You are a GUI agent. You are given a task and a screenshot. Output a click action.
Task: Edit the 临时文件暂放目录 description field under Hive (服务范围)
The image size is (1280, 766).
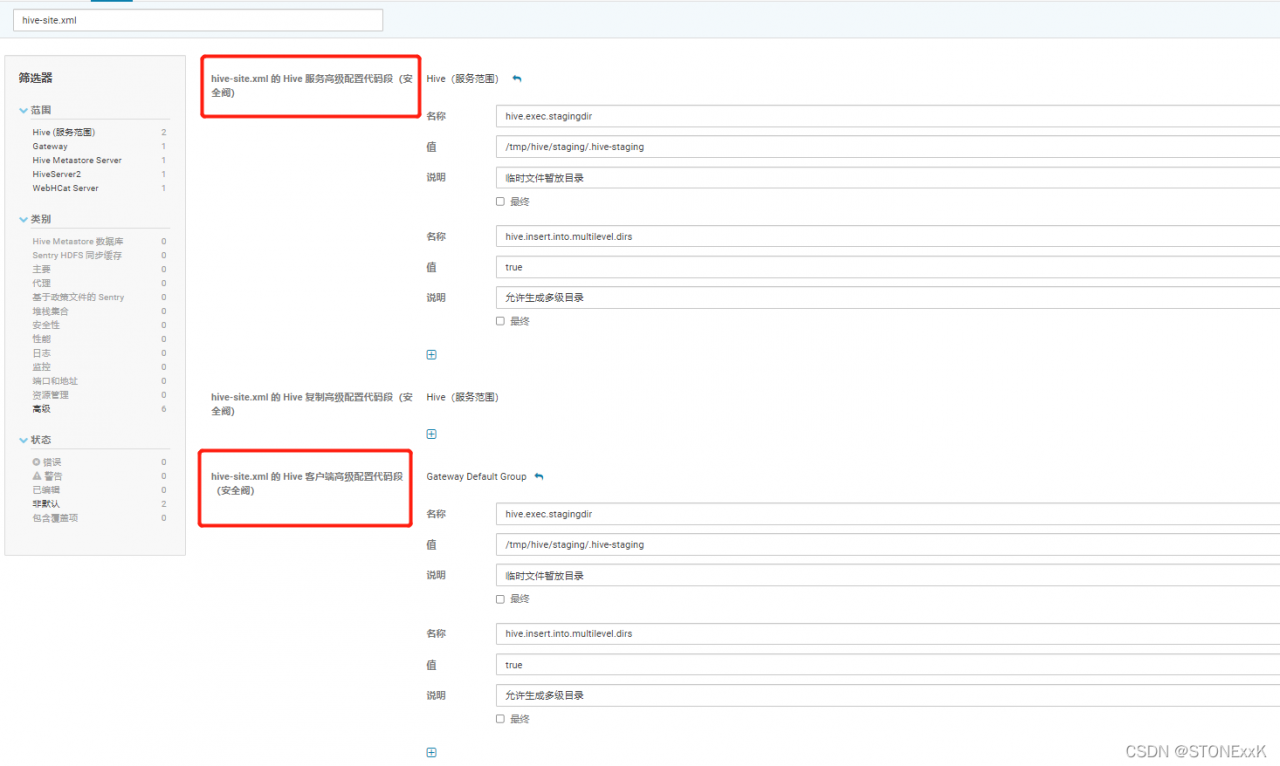coord(888,178)
